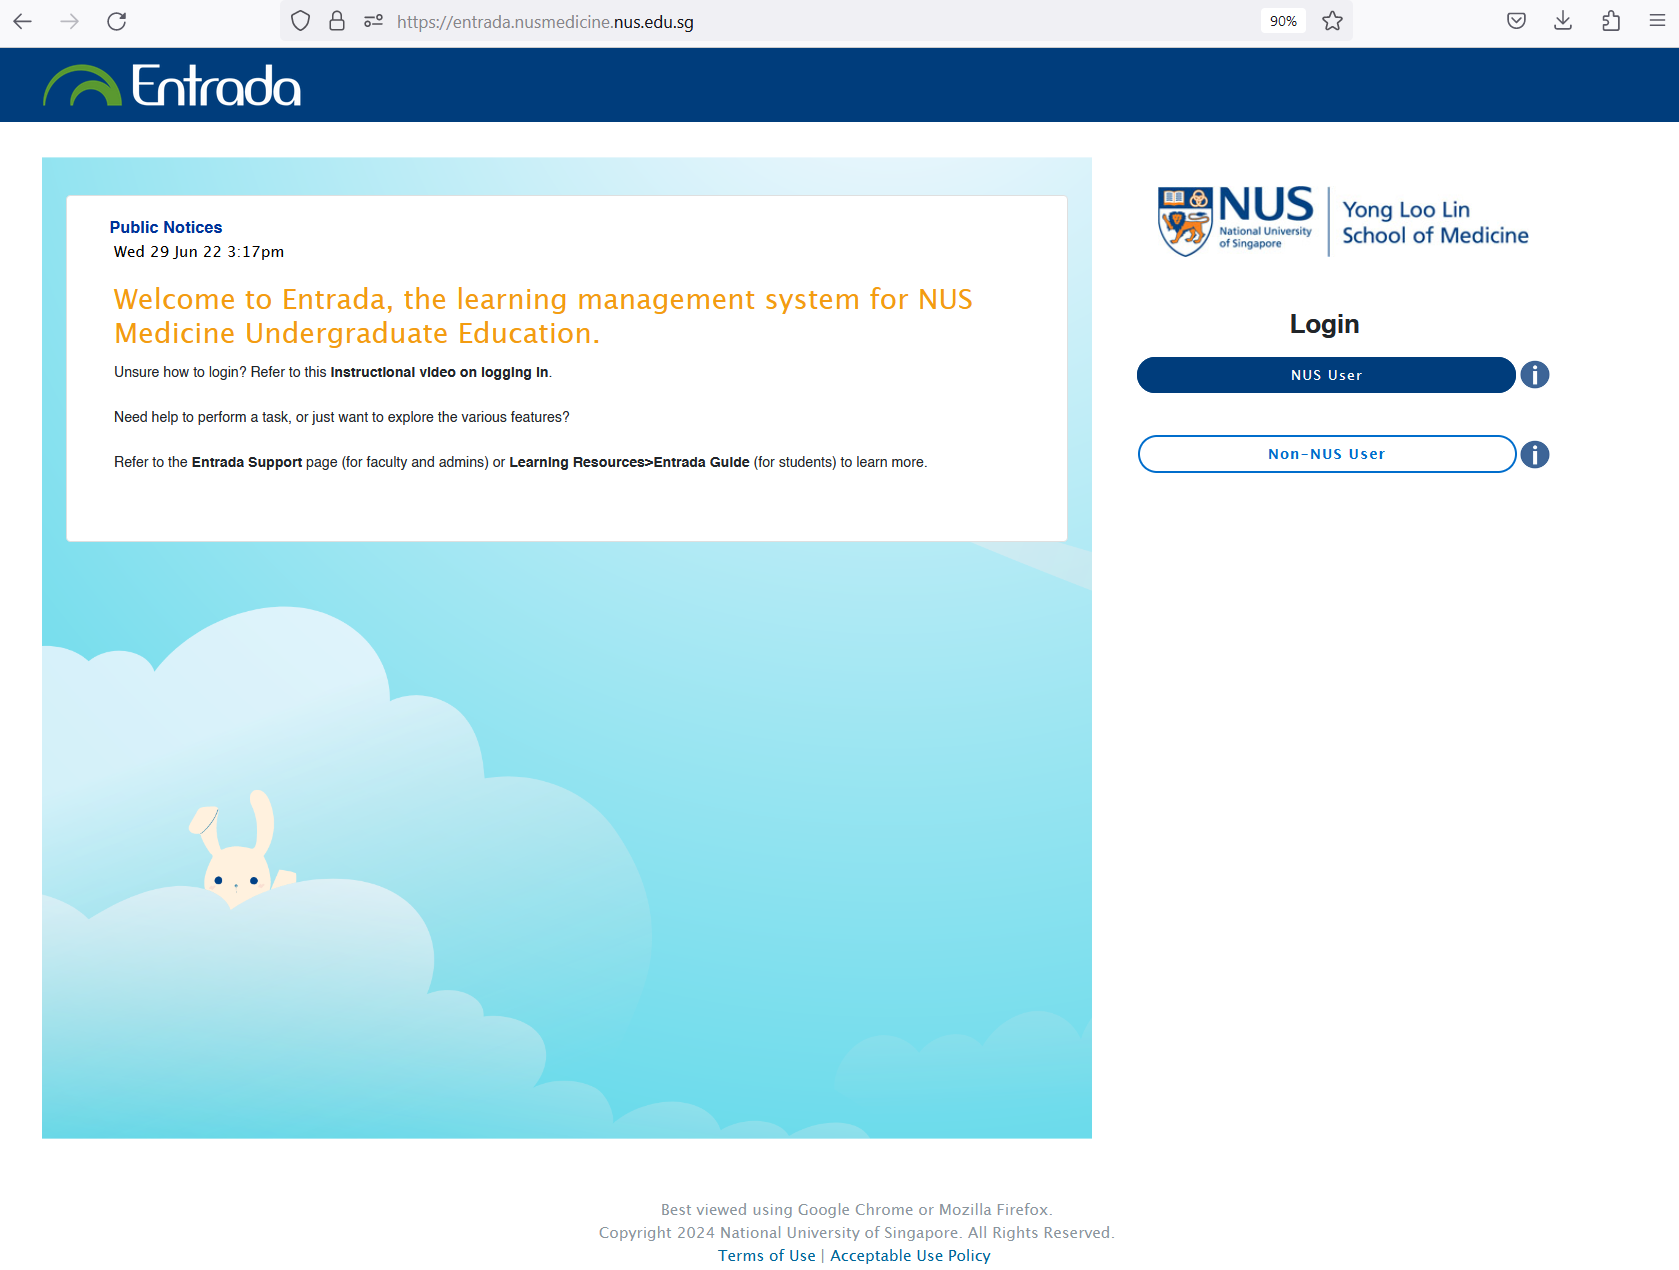Image resolution: width=1679 pixels, height=1270 pixels.
Task: Click the info icon beside Non-NUS User
Action: [1535, 455]
